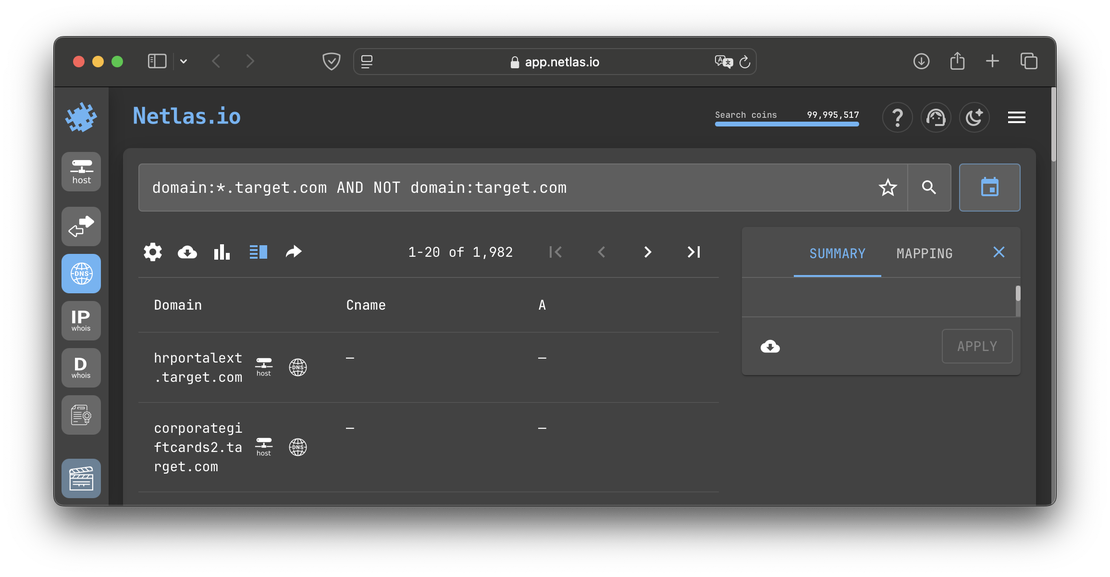Viewport: 1110px width, 577px height.
Task: Click the APPLY button in the panel
Action: (x=976, y=346)
